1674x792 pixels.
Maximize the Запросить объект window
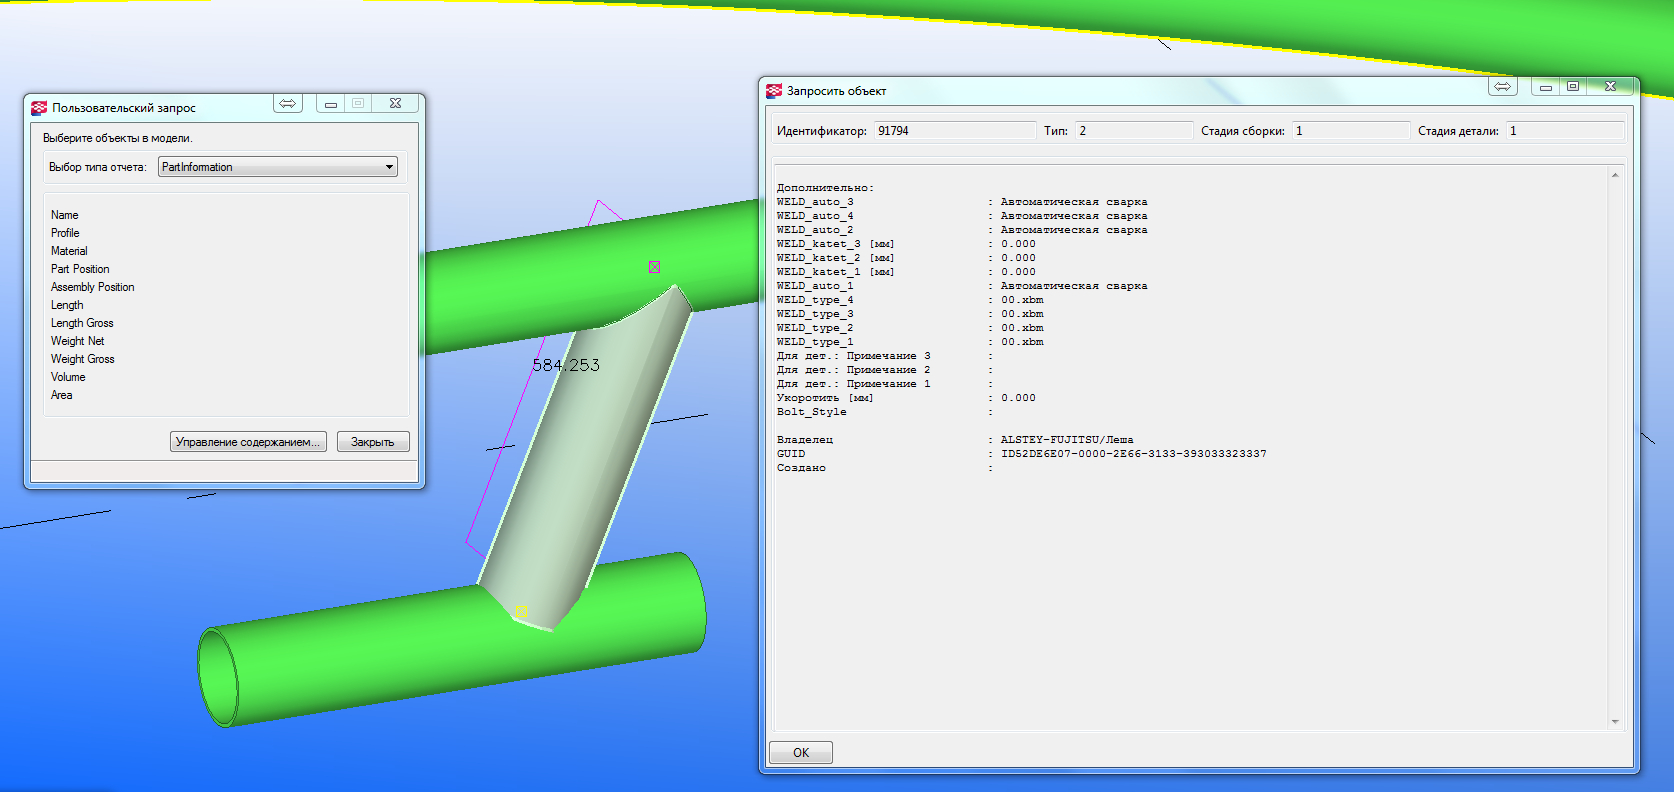(x=1573, y=87)
